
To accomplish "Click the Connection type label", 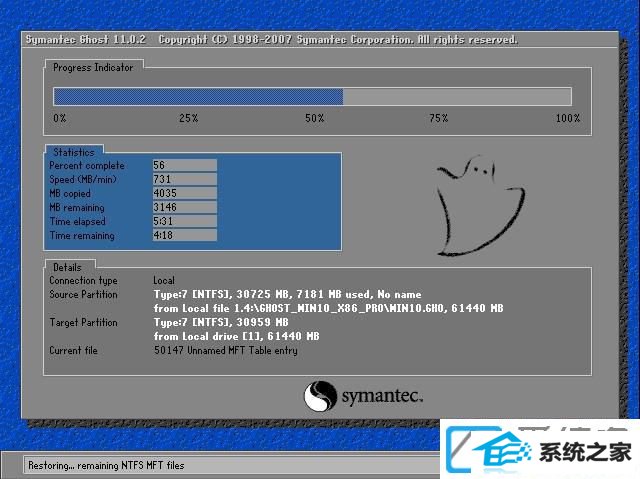I will tap(83, 281).
